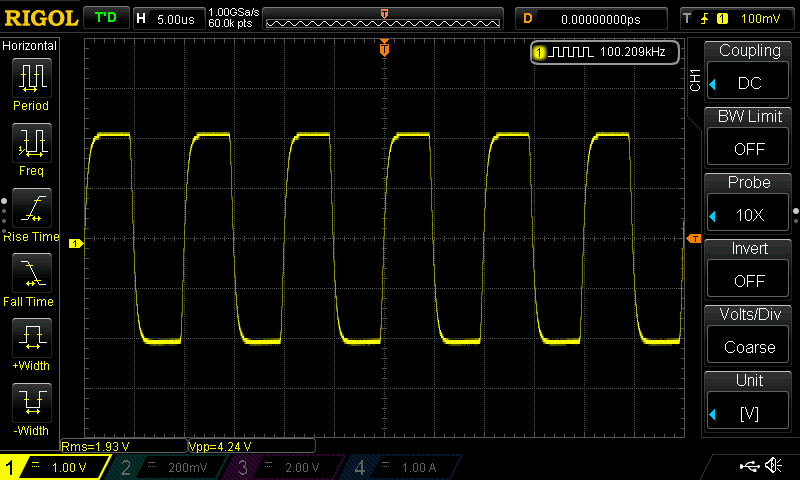Image resolution: width=800 pixels, height=480 pixels.
Task: Switch to channel 2 tab 200mV
Action: (x=171, y=467)
